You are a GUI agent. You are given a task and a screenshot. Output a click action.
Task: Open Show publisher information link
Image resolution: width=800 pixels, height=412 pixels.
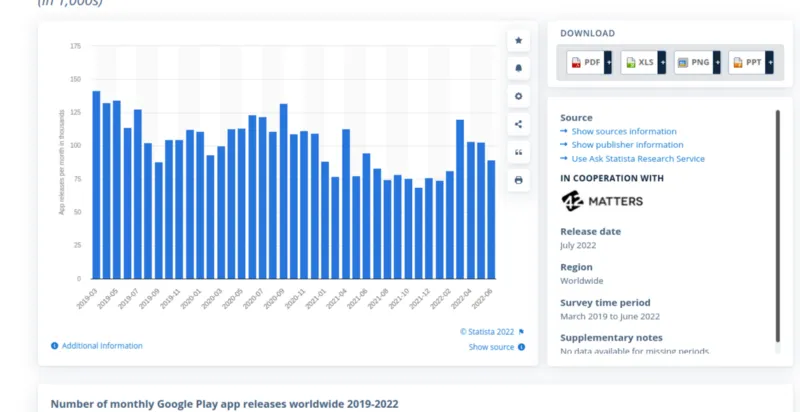pyautogui.click(x=628, y=145)
